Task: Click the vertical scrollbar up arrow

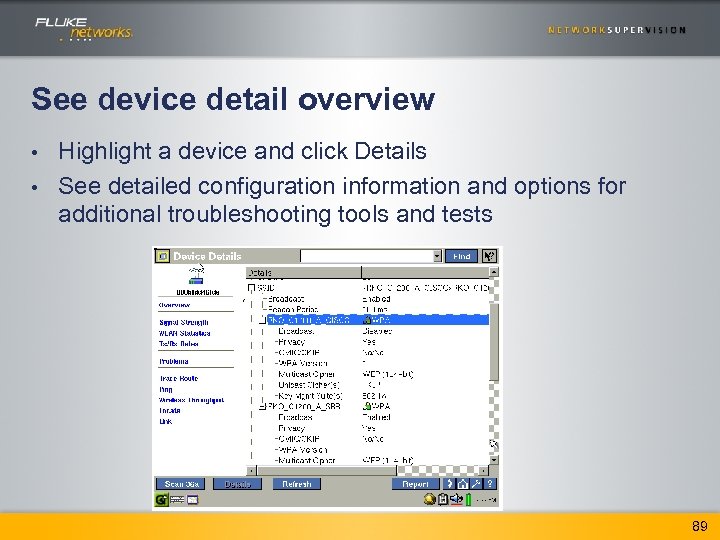Action: click(494, 272)
